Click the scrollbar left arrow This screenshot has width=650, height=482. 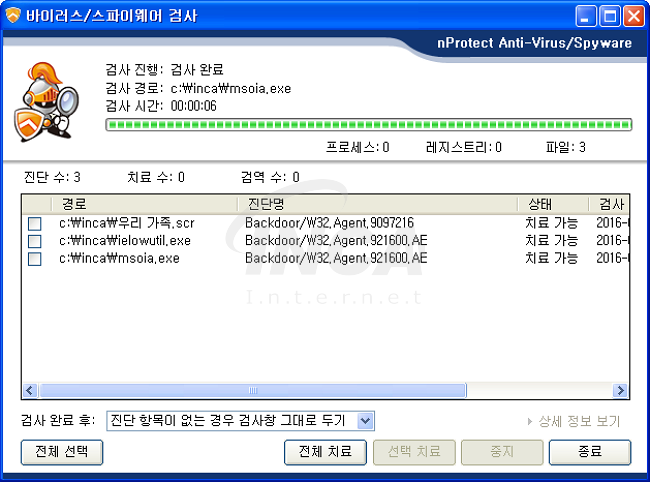pyautogui.click(x=30, y=390)
